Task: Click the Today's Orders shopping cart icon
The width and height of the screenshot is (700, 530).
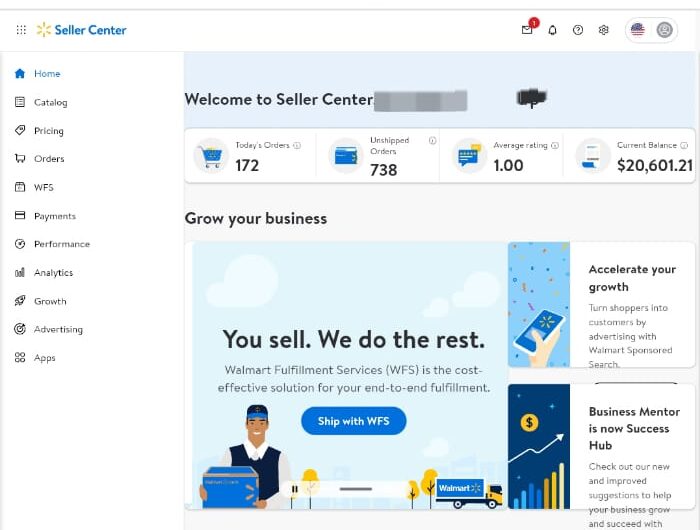Action: (211, 156)
